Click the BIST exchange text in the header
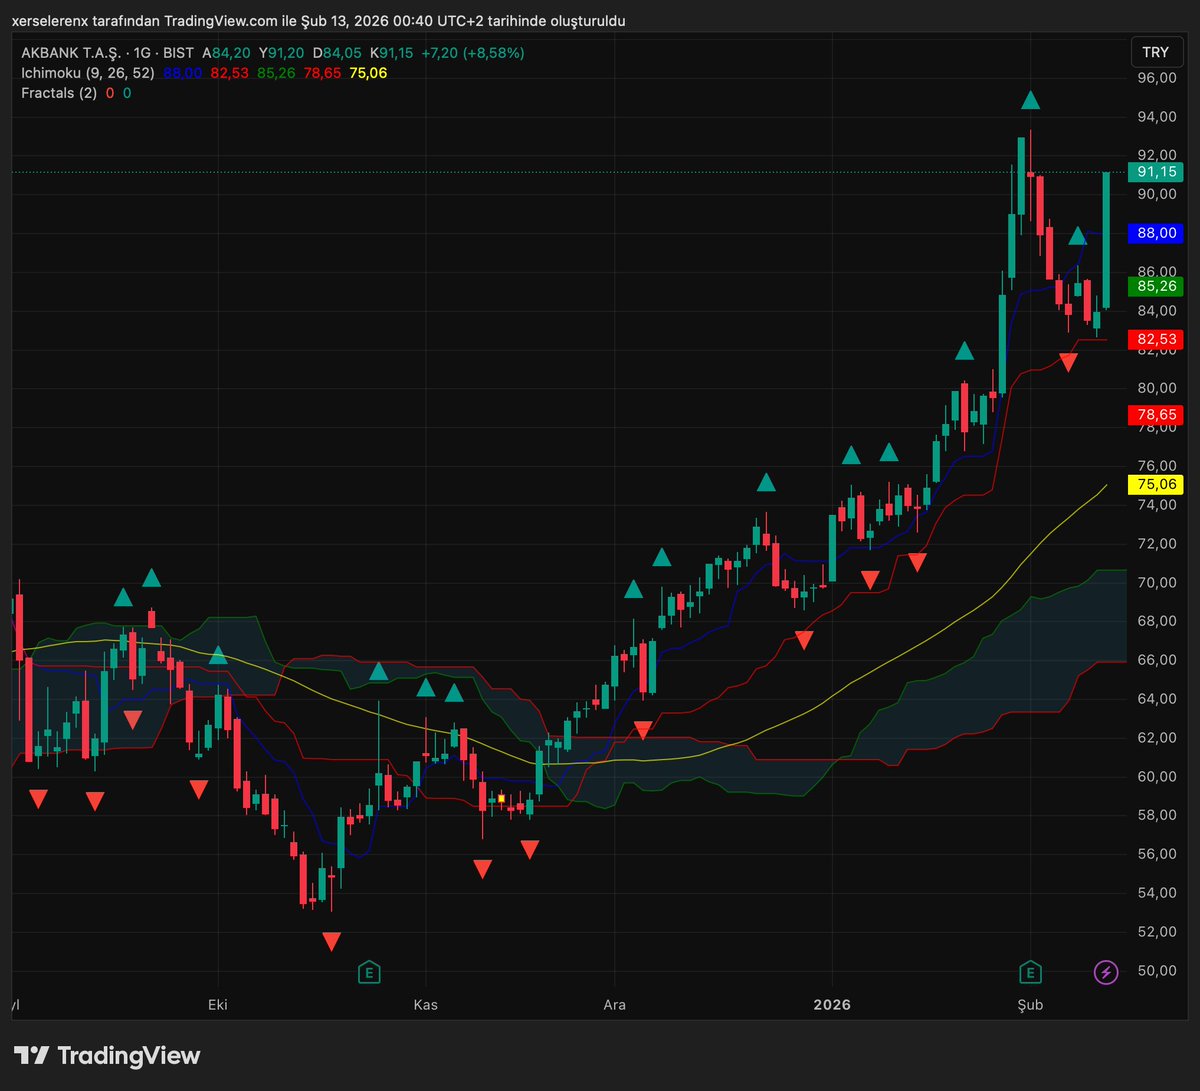The width and height of the screenshot is (1200, 1091). 178,53
